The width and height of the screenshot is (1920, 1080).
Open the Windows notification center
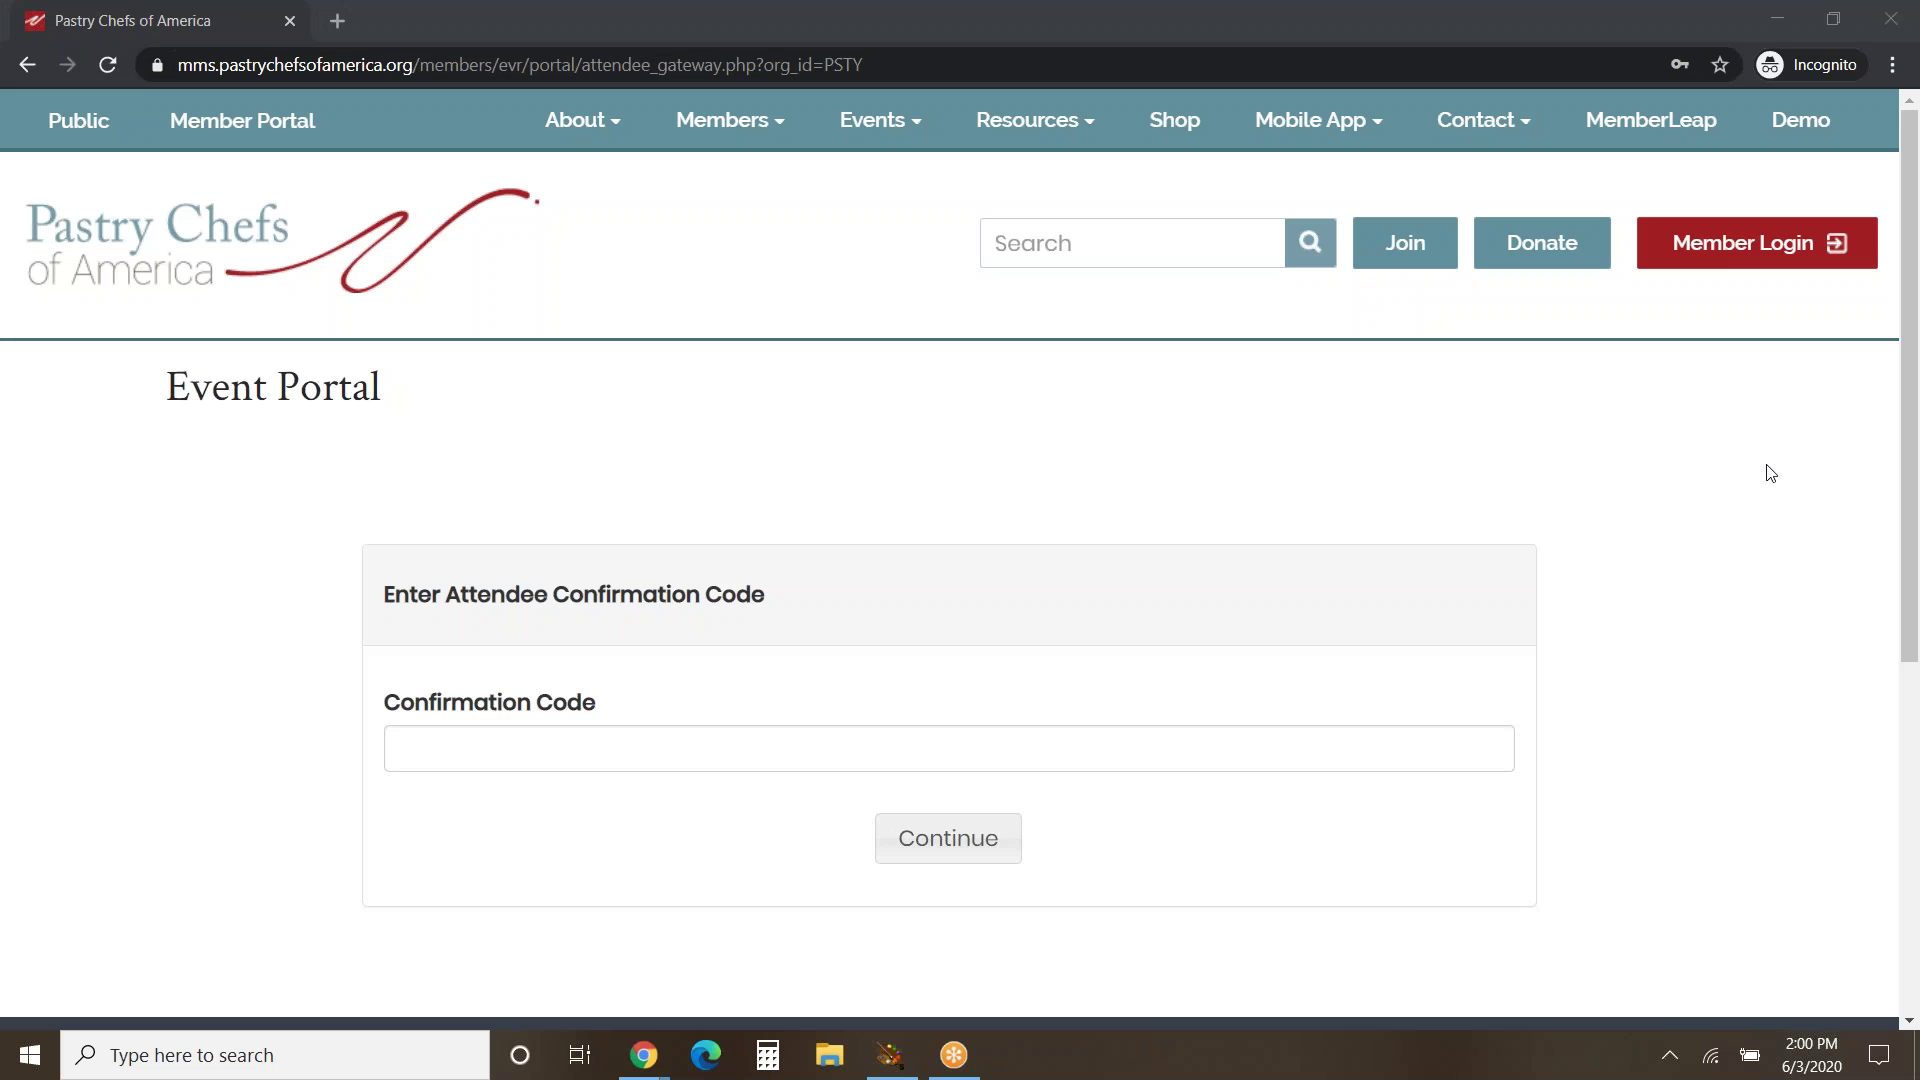click(x=1879, y=1055)
